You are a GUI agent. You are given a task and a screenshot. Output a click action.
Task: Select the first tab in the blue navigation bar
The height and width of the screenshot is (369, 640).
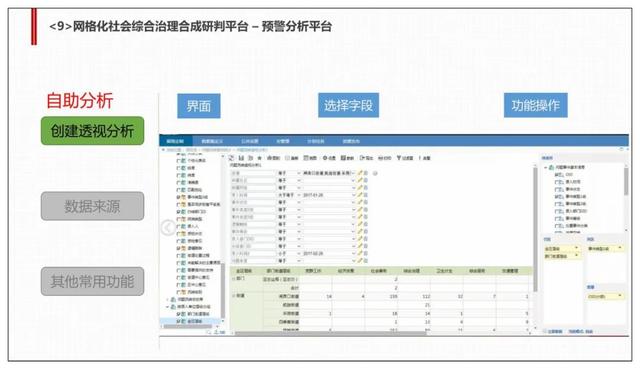(x=176, y=141)
